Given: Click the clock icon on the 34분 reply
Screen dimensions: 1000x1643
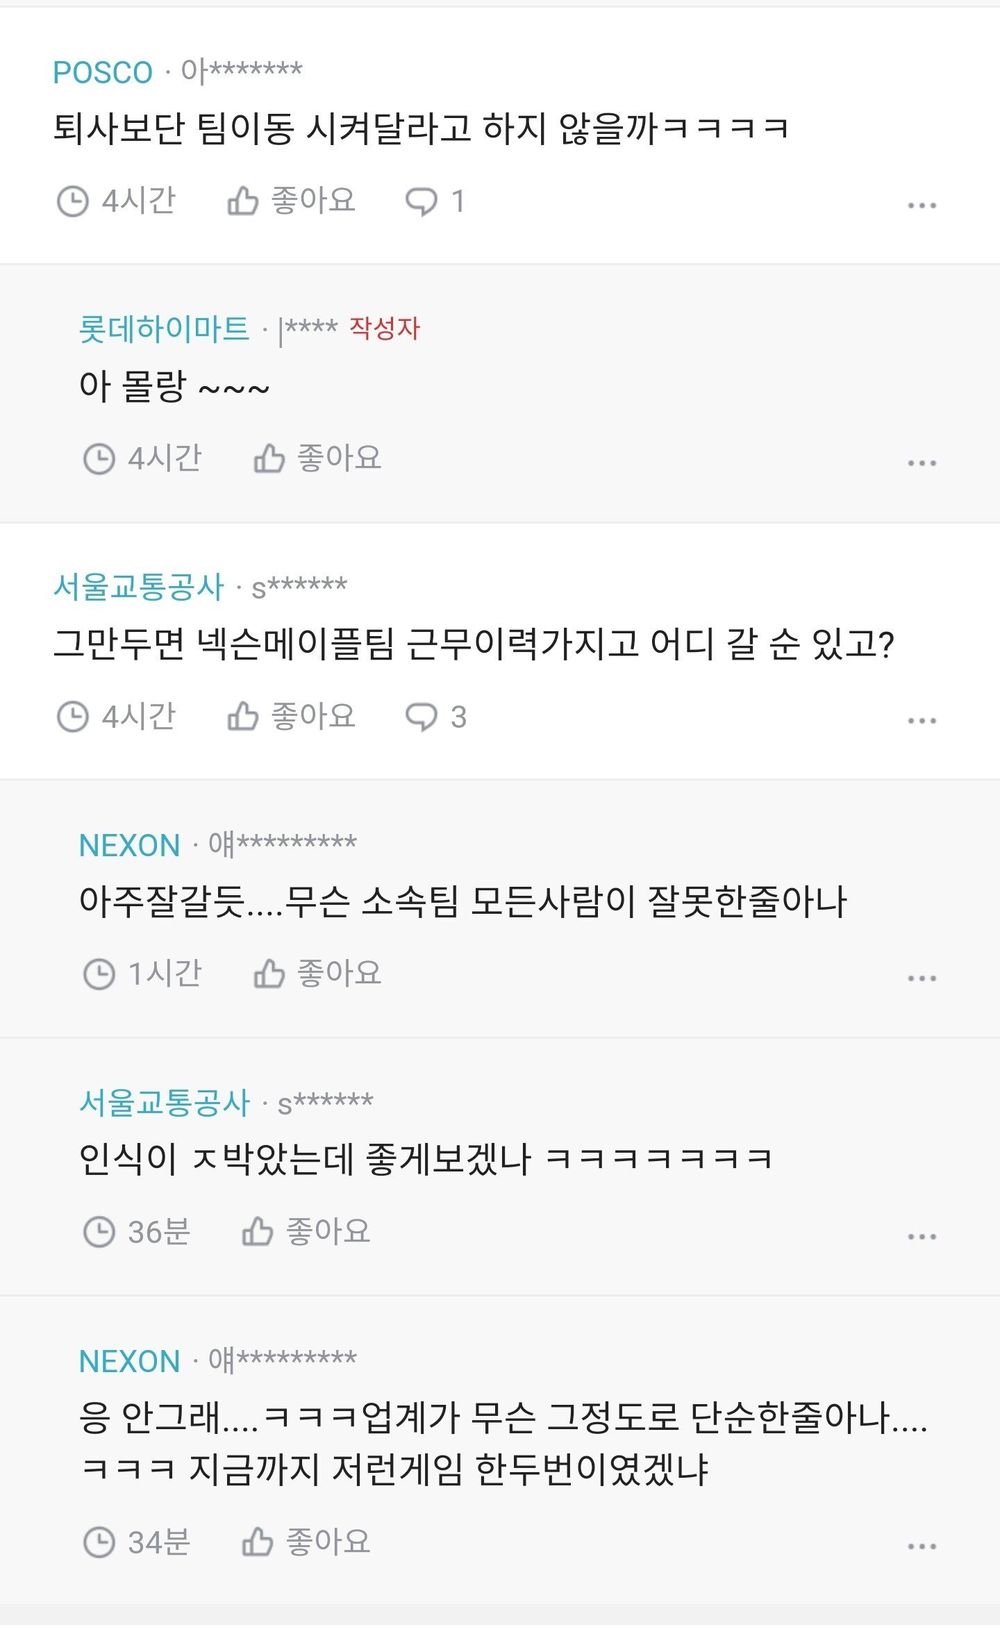Looking at the screenshot, I should click(99, 1542).
